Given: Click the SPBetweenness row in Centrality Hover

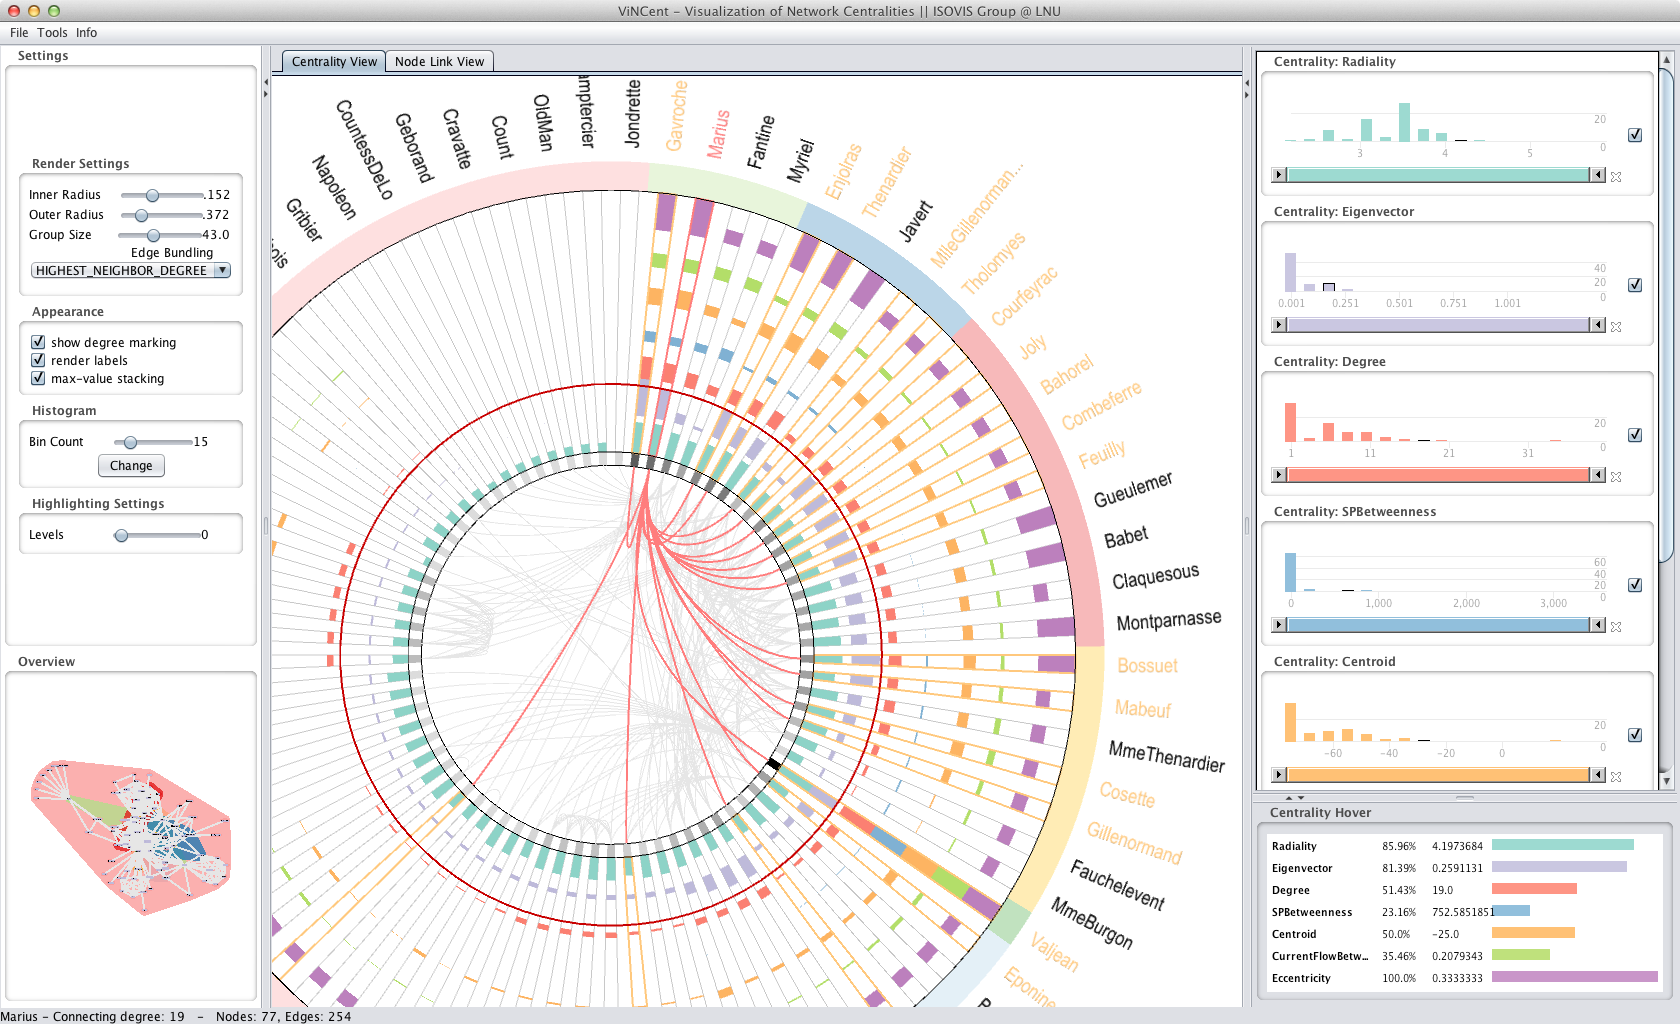Looking at the screenshot, I should pos(1465,912).
